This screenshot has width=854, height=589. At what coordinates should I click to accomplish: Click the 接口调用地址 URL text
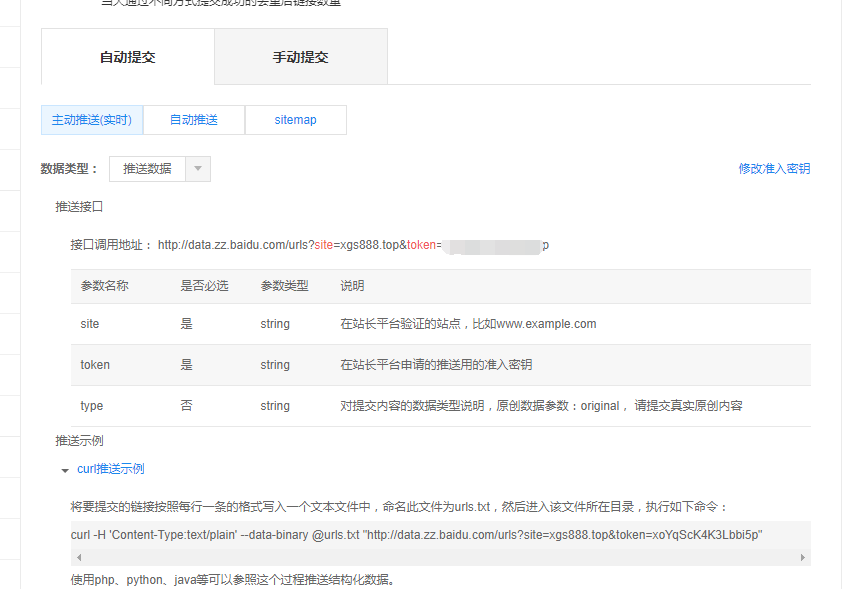click(353, 245)
